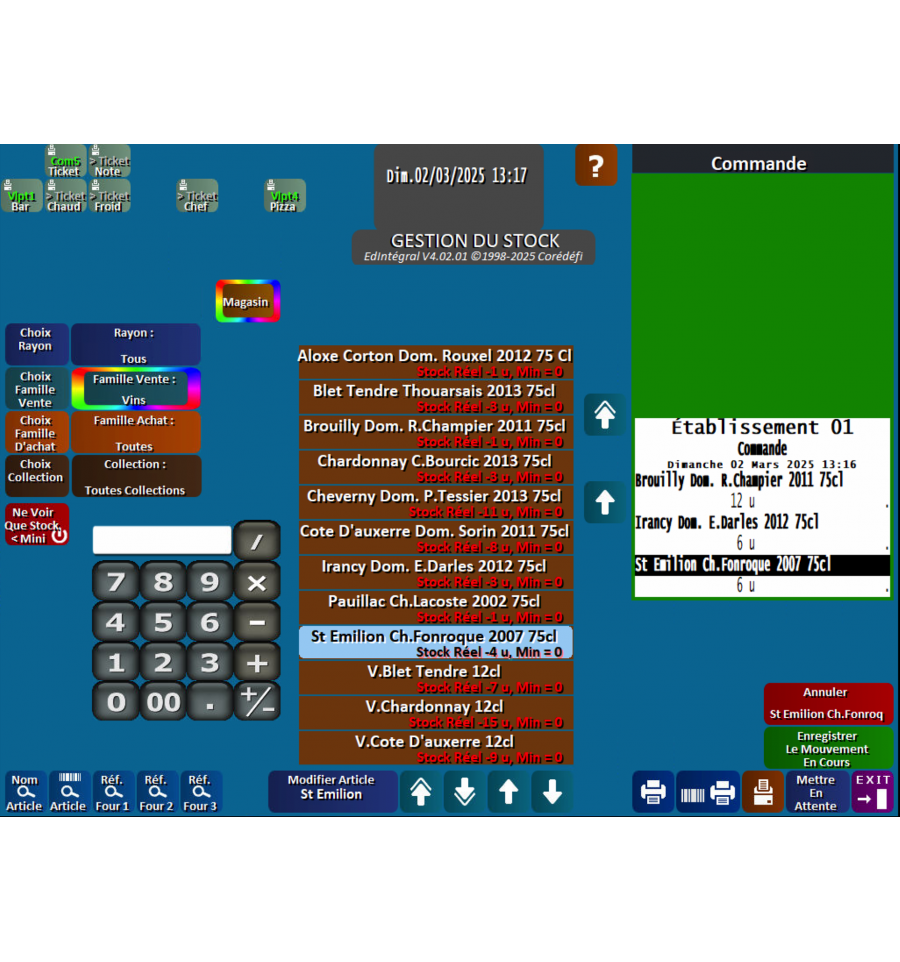Select V.Chardonnay 12cl in the list
This screenshot has height=962, width=900.
pos(435,713)
